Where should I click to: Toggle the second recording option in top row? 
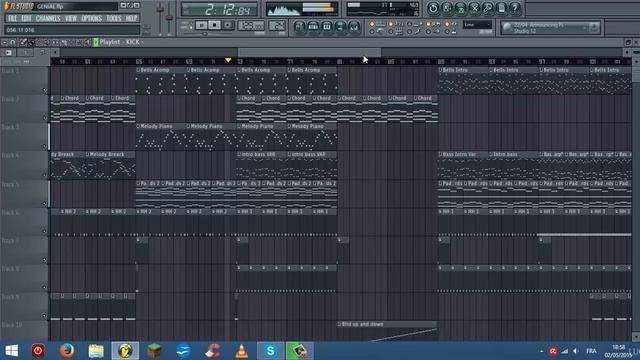391,24
